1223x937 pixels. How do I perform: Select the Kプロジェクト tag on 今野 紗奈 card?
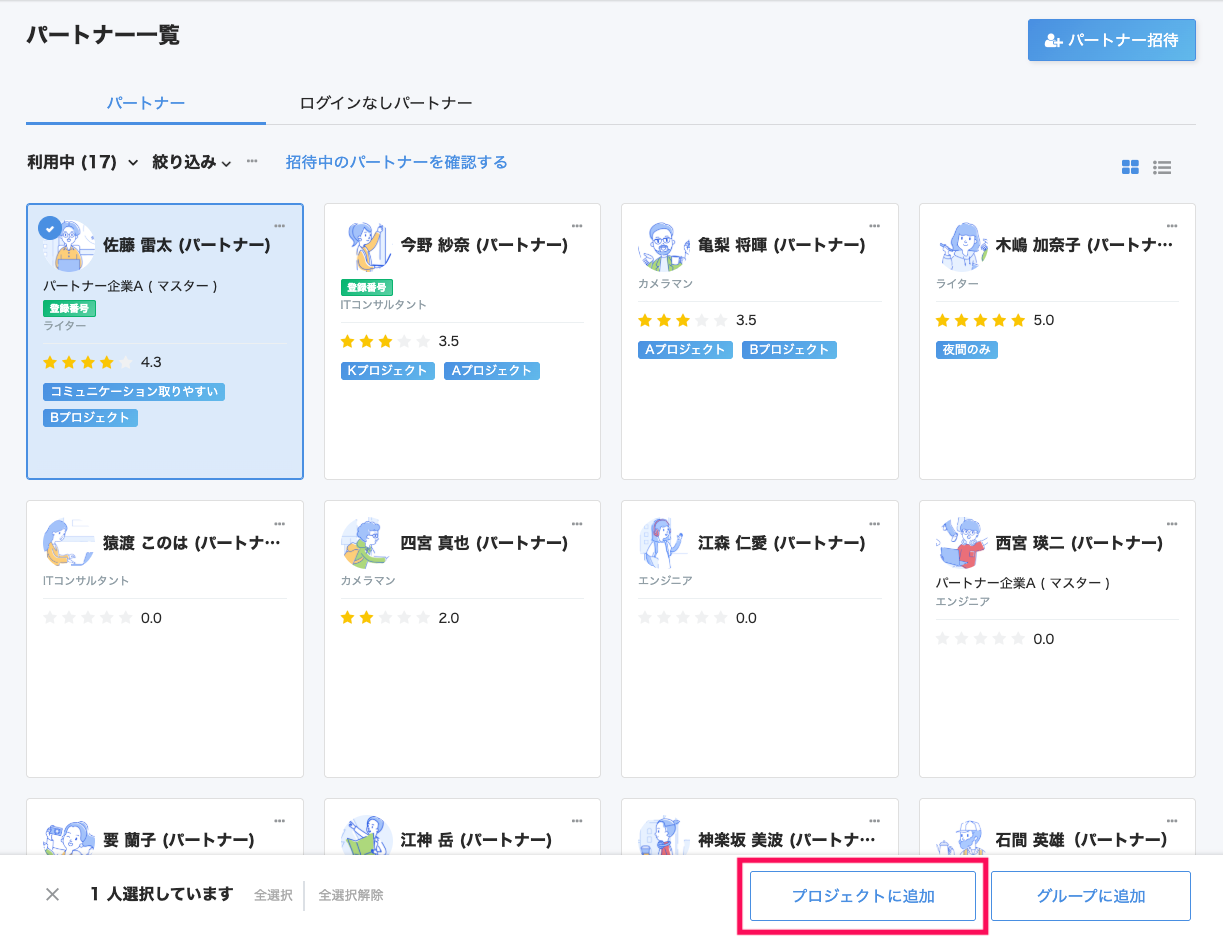(388, 371)
